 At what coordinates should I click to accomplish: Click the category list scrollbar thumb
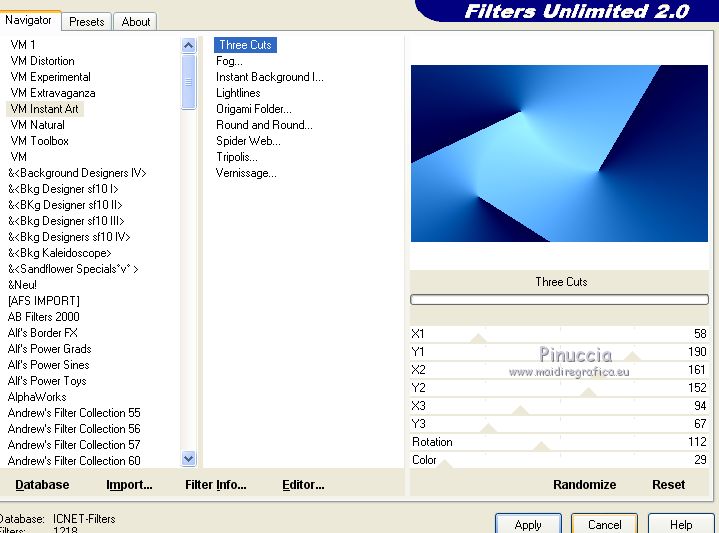188,82
